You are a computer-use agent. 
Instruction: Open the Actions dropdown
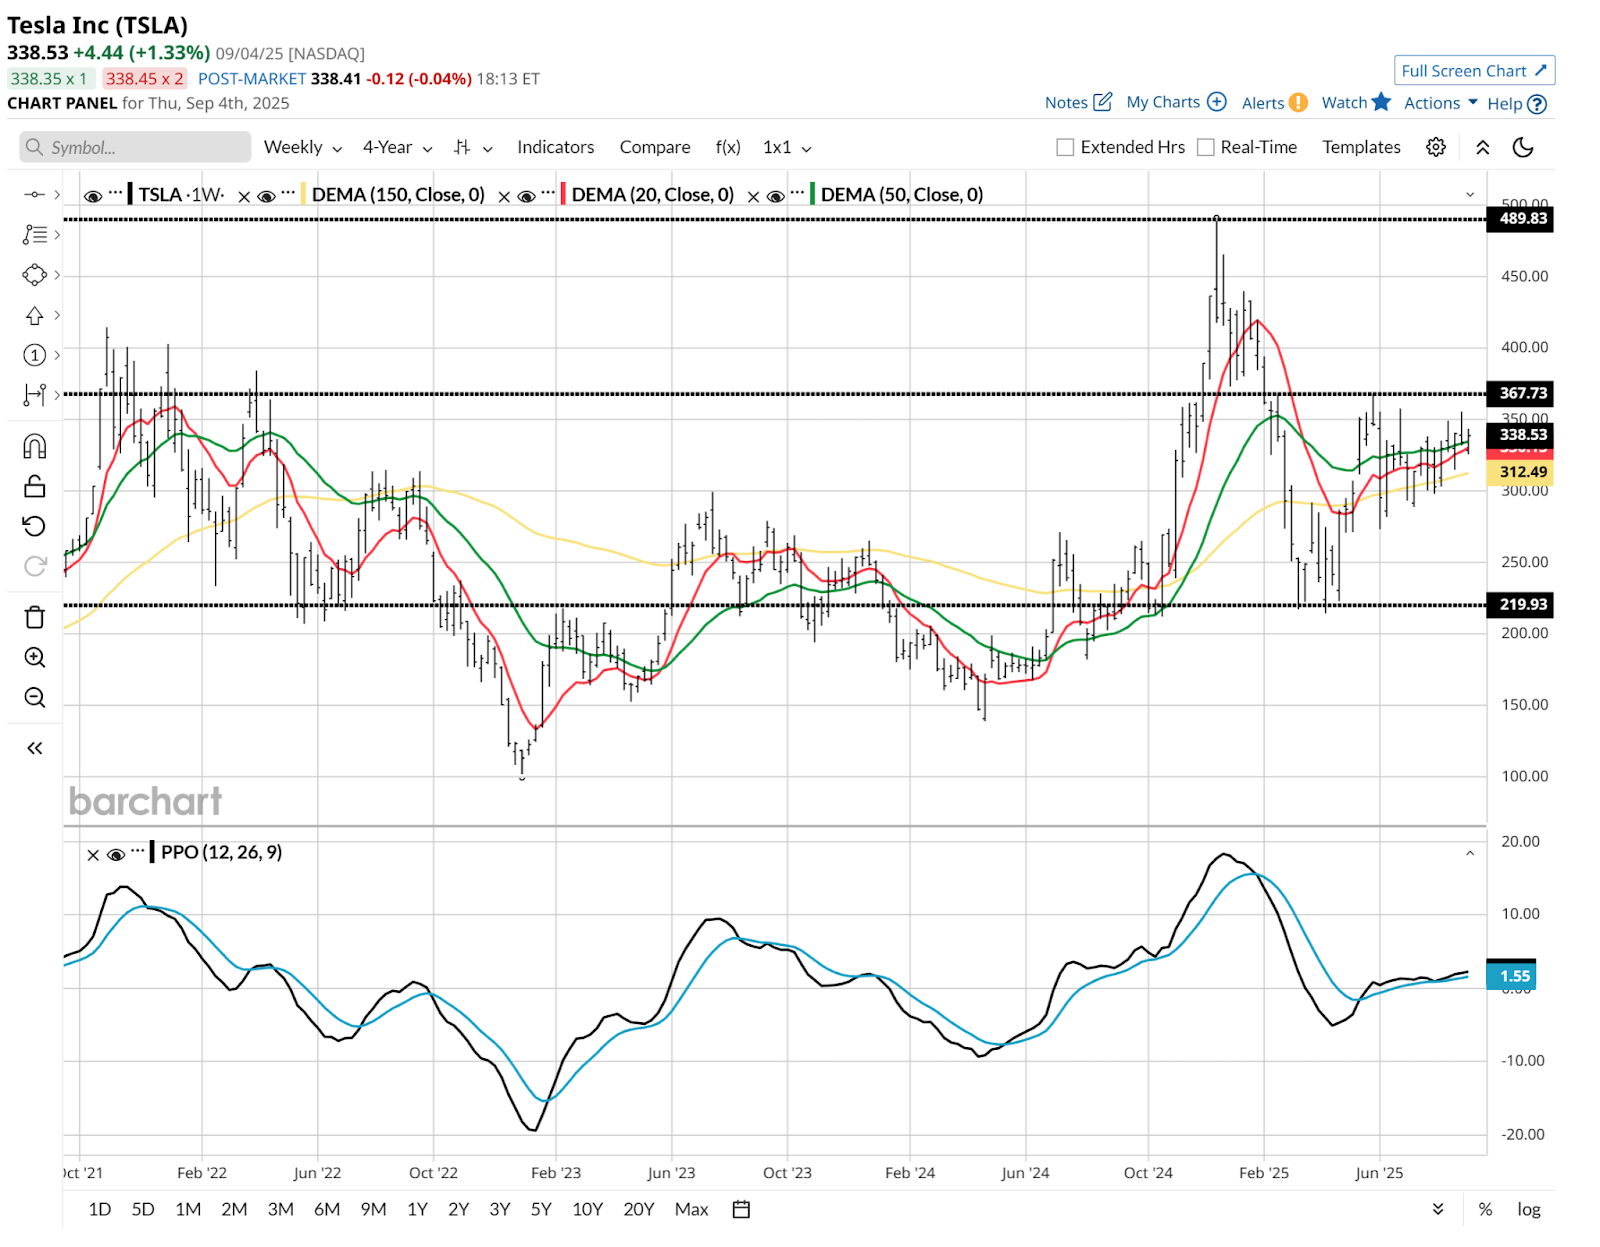(x=1440, y=102)
